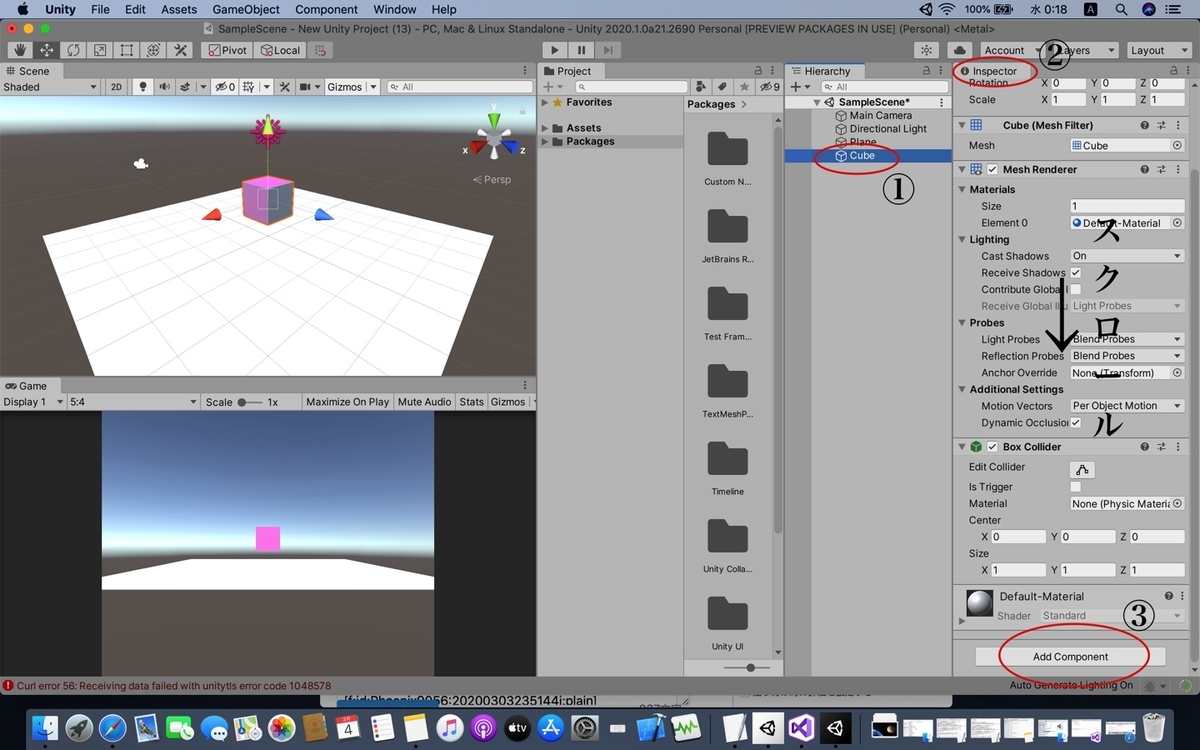Click the Mesh object picker circle
This screenshot has height=750, width=1200.
[1177, 145]
